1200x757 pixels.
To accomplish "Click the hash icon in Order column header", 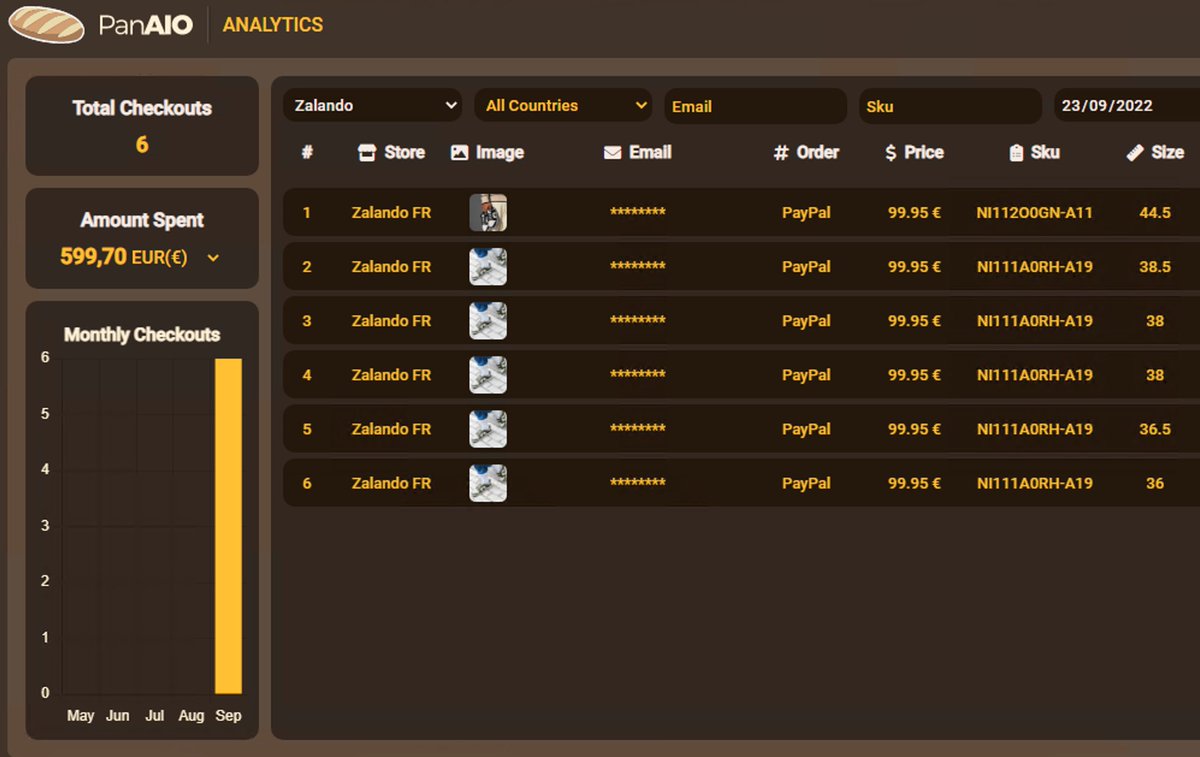I will 781,153.
